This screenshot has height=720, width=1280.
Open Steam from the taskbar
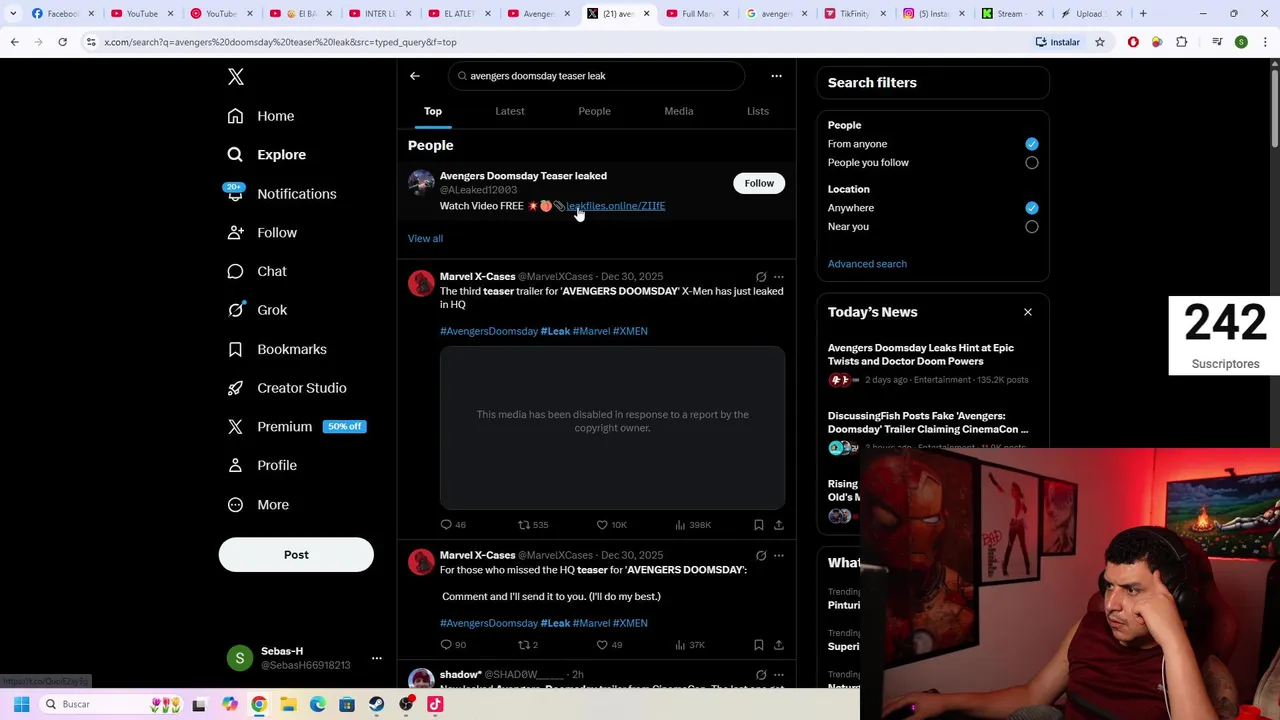[376, 704]
